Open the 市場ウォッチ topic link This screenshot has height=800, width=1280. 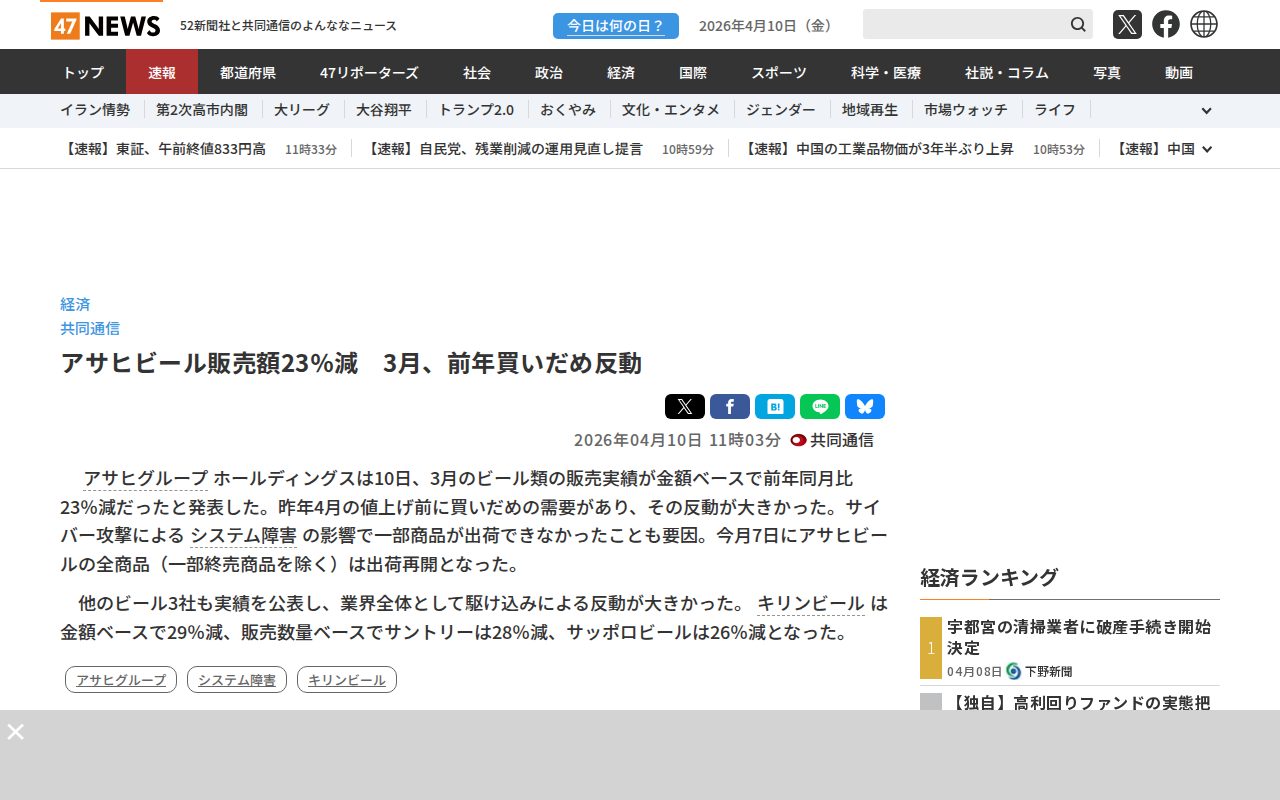click(966, 110)
